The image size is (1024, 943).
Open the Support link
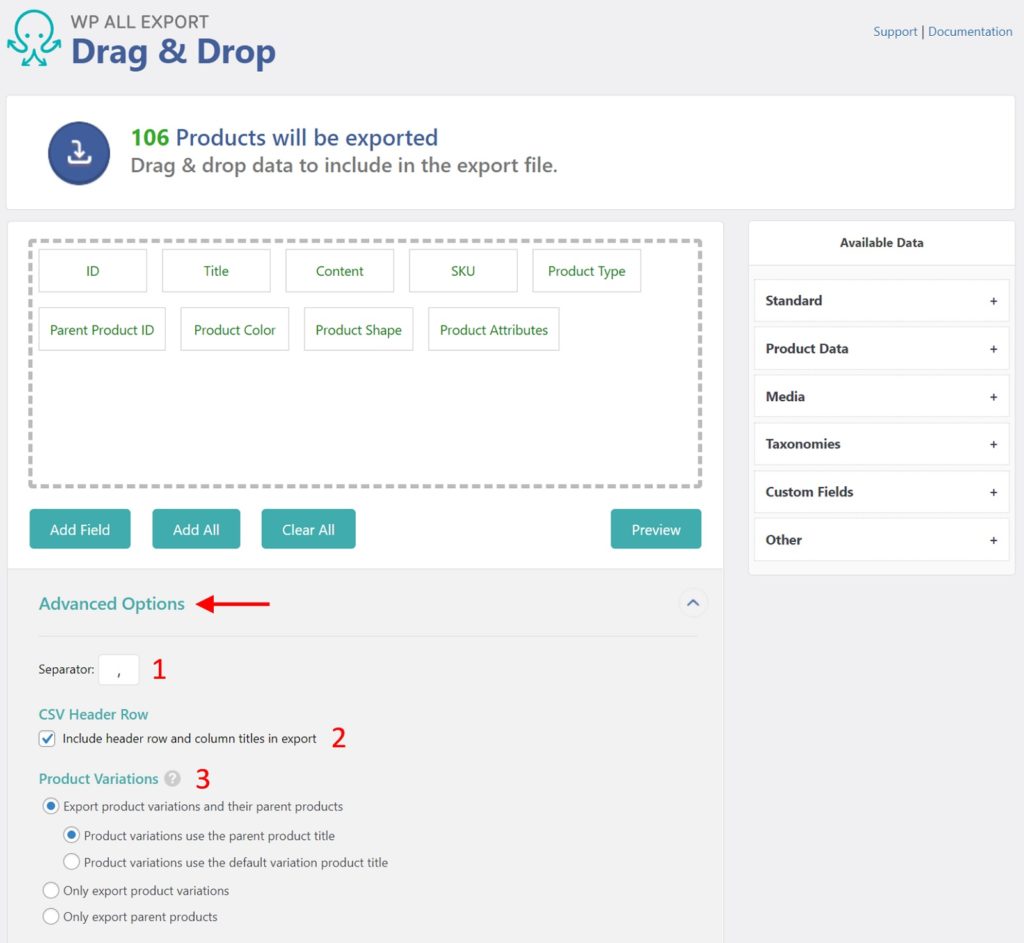click(895, 31)
